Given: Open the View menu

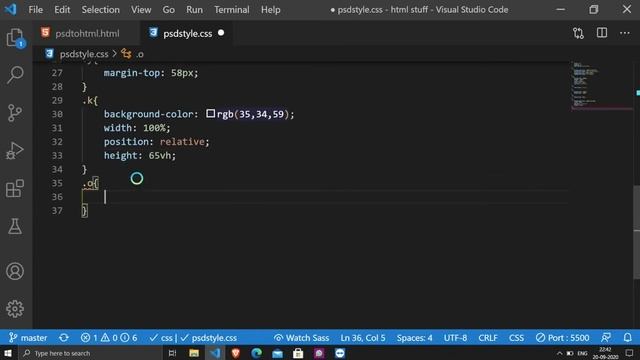Looking at the screenshot, I should (141, 9).
